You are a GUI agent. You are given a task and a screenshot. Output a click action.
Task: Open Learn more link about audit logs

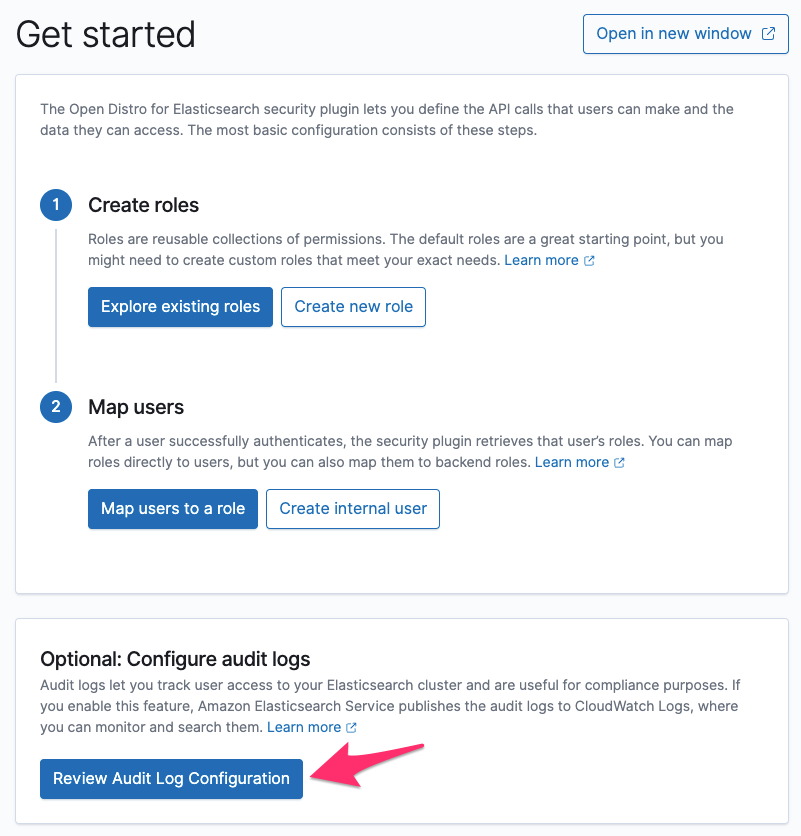coord(304,727)
